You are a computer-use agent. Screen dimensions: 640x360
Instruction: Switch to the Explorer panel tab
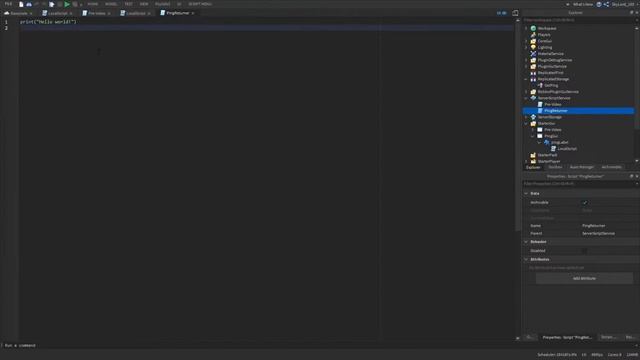point(533,167)
